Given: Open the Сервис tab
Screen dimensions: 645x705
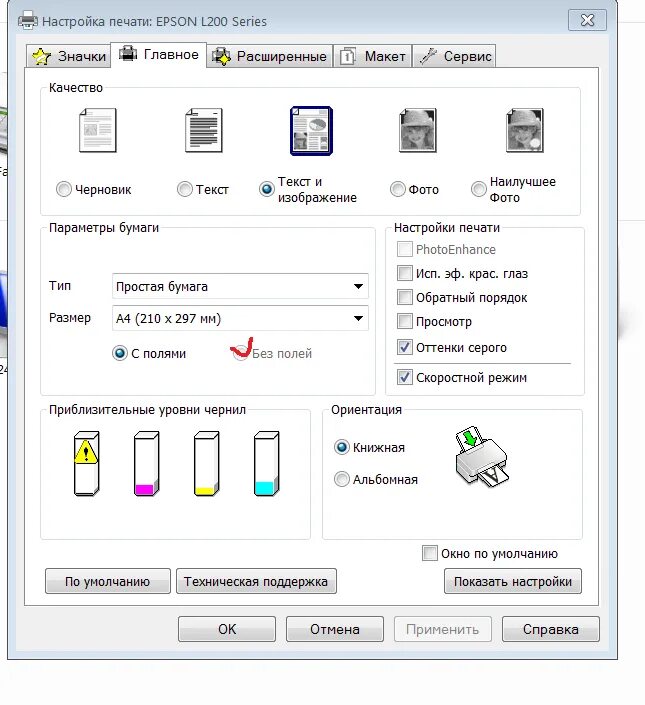Looking at the screenshot, I should pyautogui.click(x=454, y=56).
